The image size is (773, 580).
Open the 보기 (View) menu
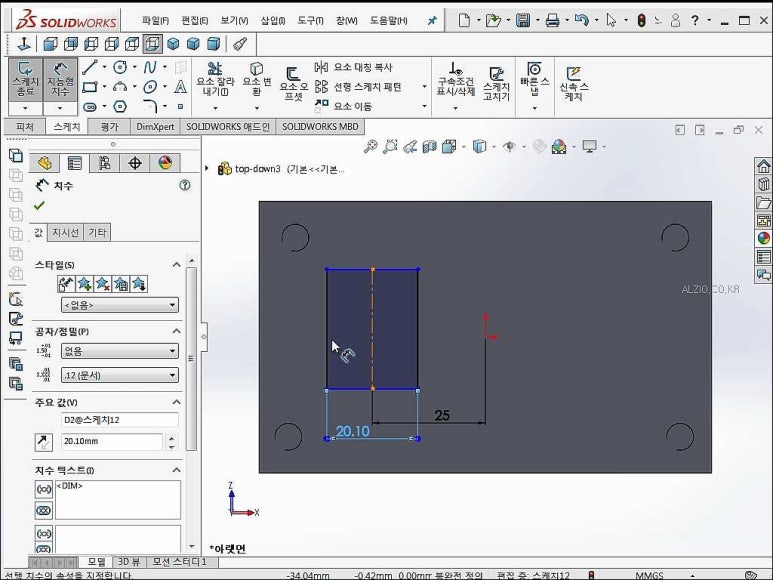(x=234, y=20)
